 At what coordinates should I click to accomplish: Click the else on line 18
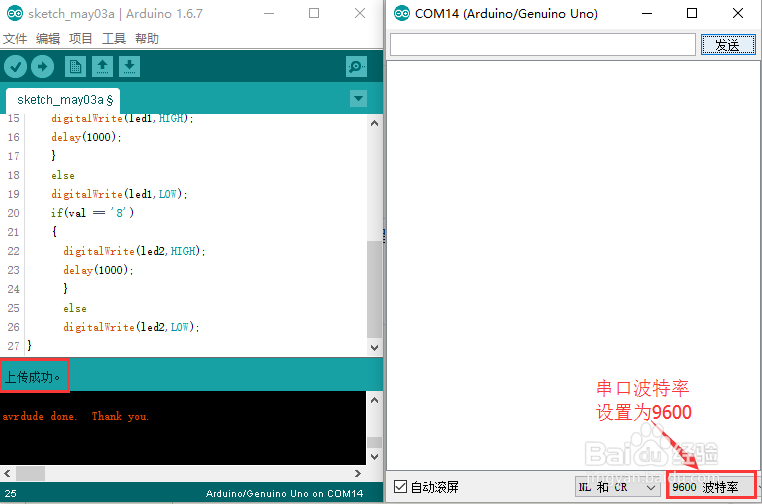[63, 175]
